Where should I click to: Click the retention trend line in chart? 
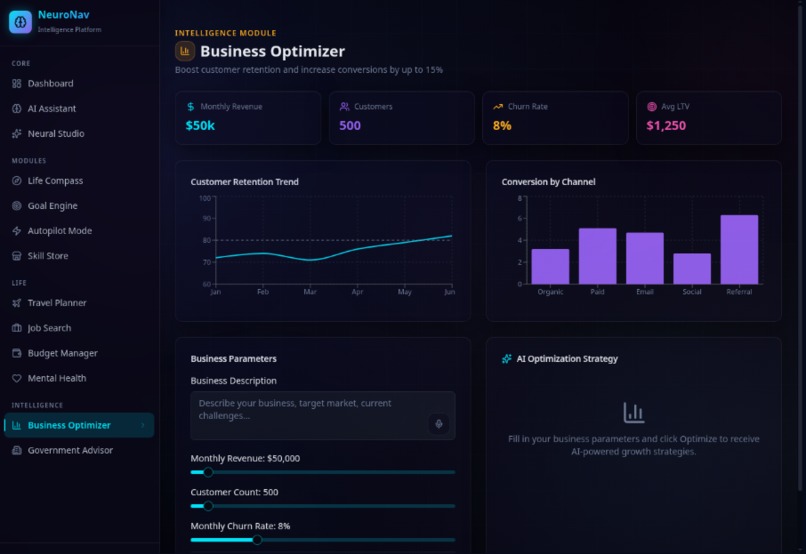tap(334, 254)
